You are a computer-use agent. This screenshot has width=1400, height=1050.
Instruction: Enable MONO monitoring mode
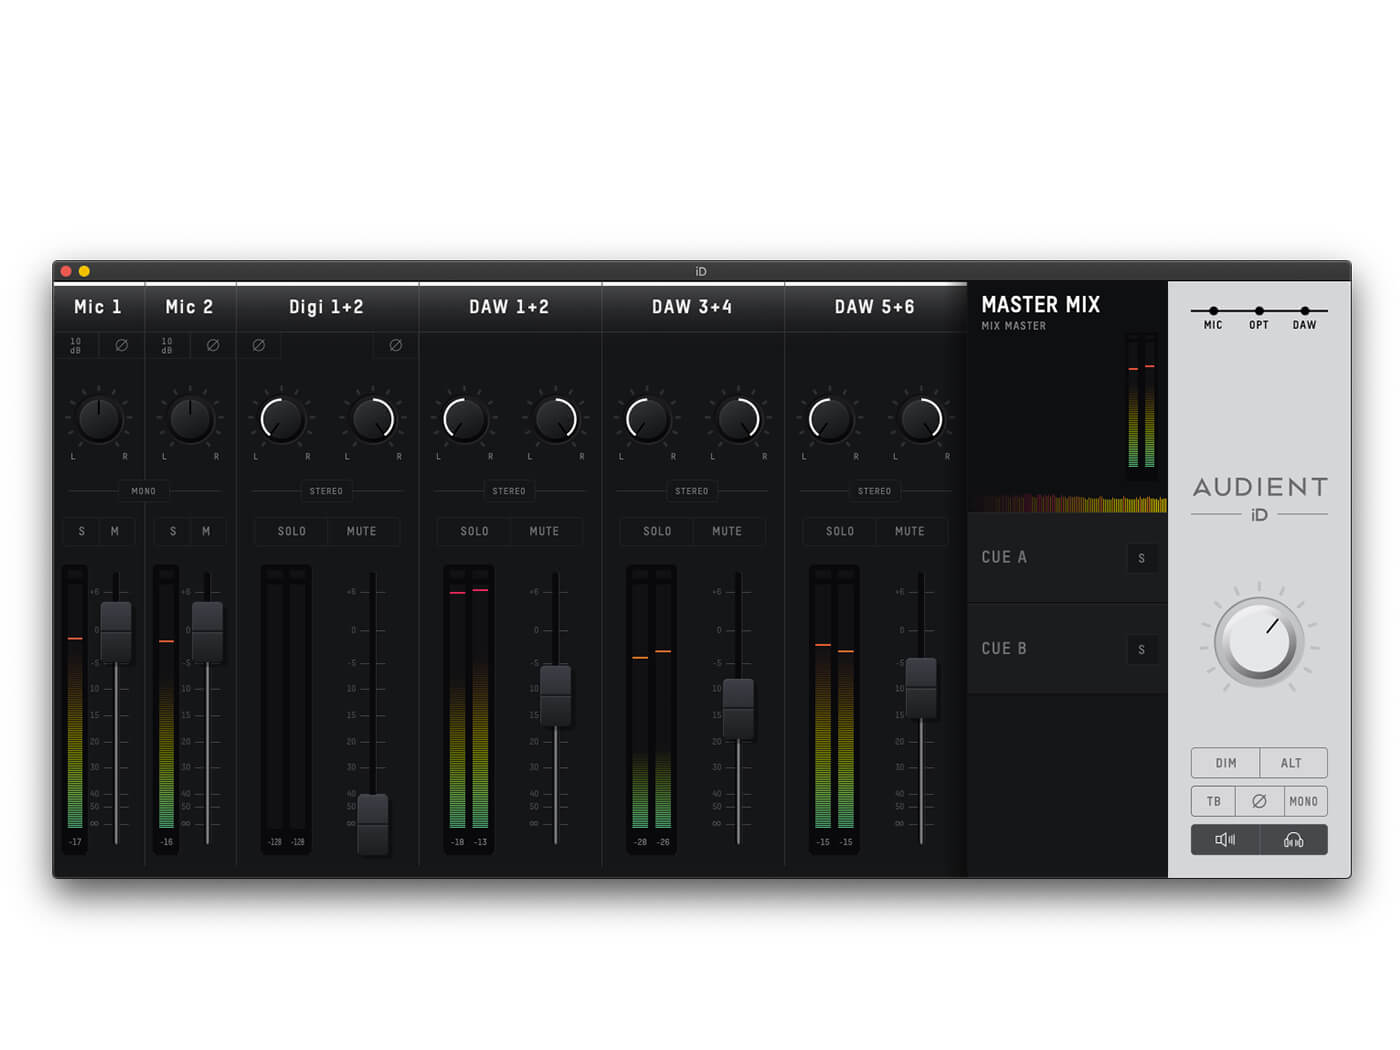pyautogui.click(x=1303, y=801)
